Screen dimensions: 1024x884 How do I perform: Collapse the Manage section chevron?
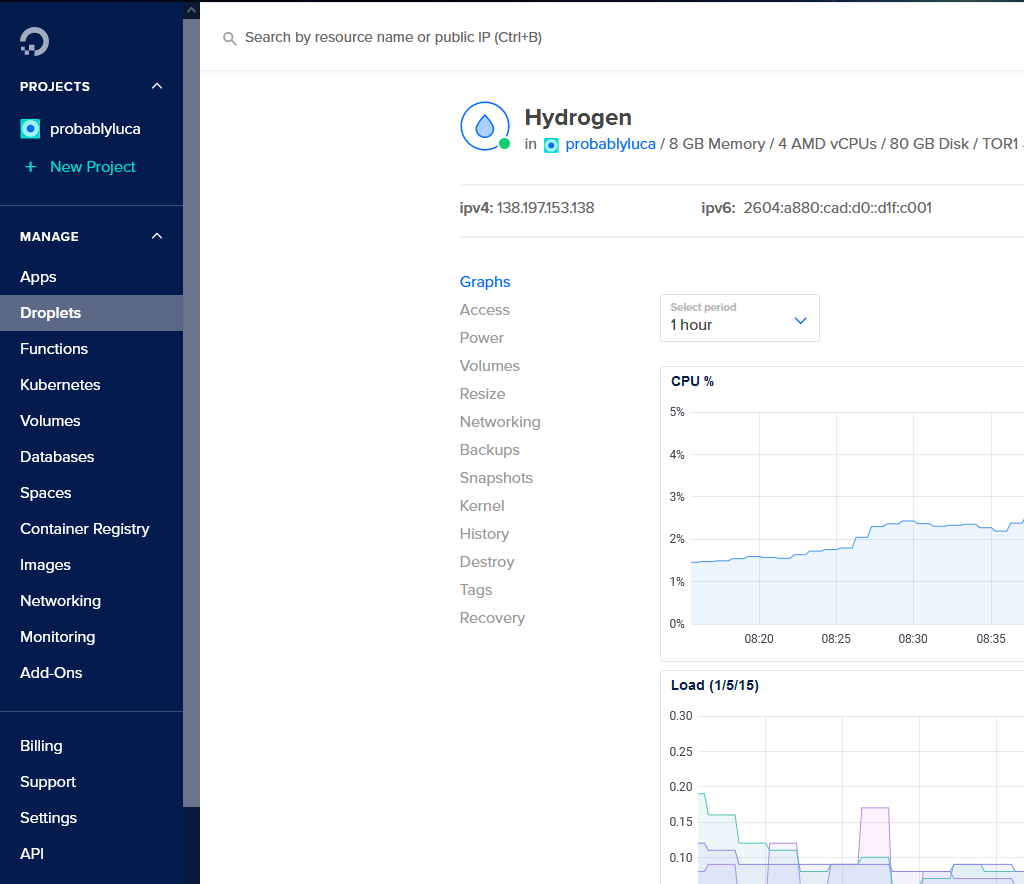pyautogui.click(x=157, y=236)
